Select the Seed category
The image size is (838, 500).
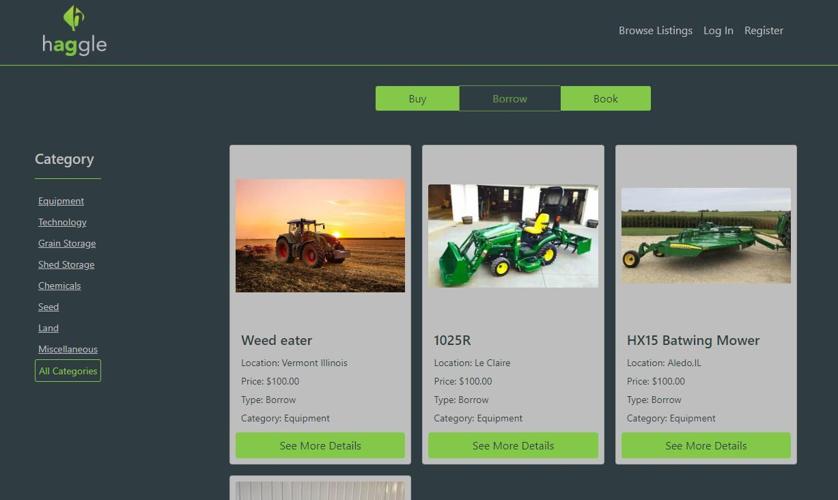point(48,307)
